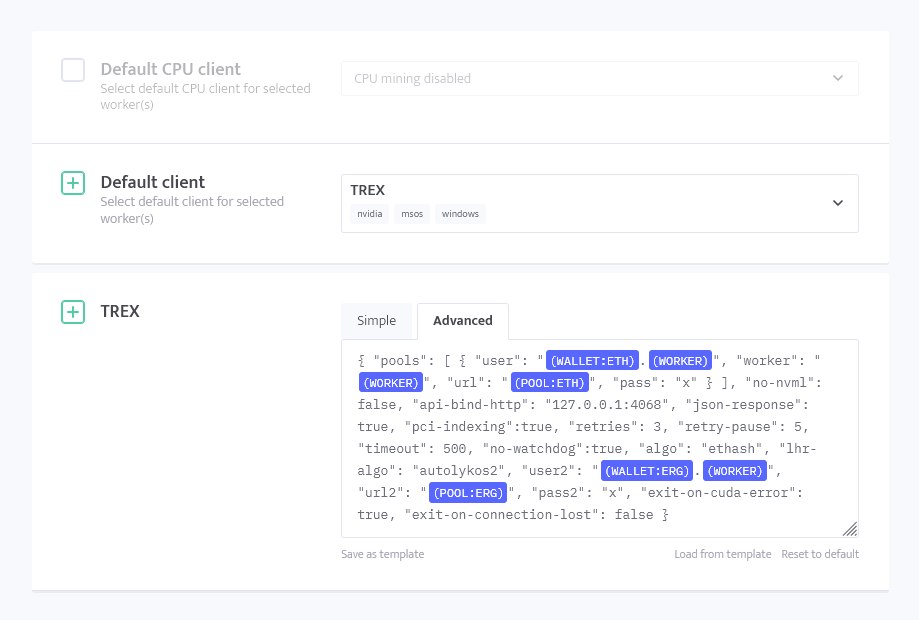Click Reset to default link
This screenshot has width=919, height=620.
tap(820, 554)
